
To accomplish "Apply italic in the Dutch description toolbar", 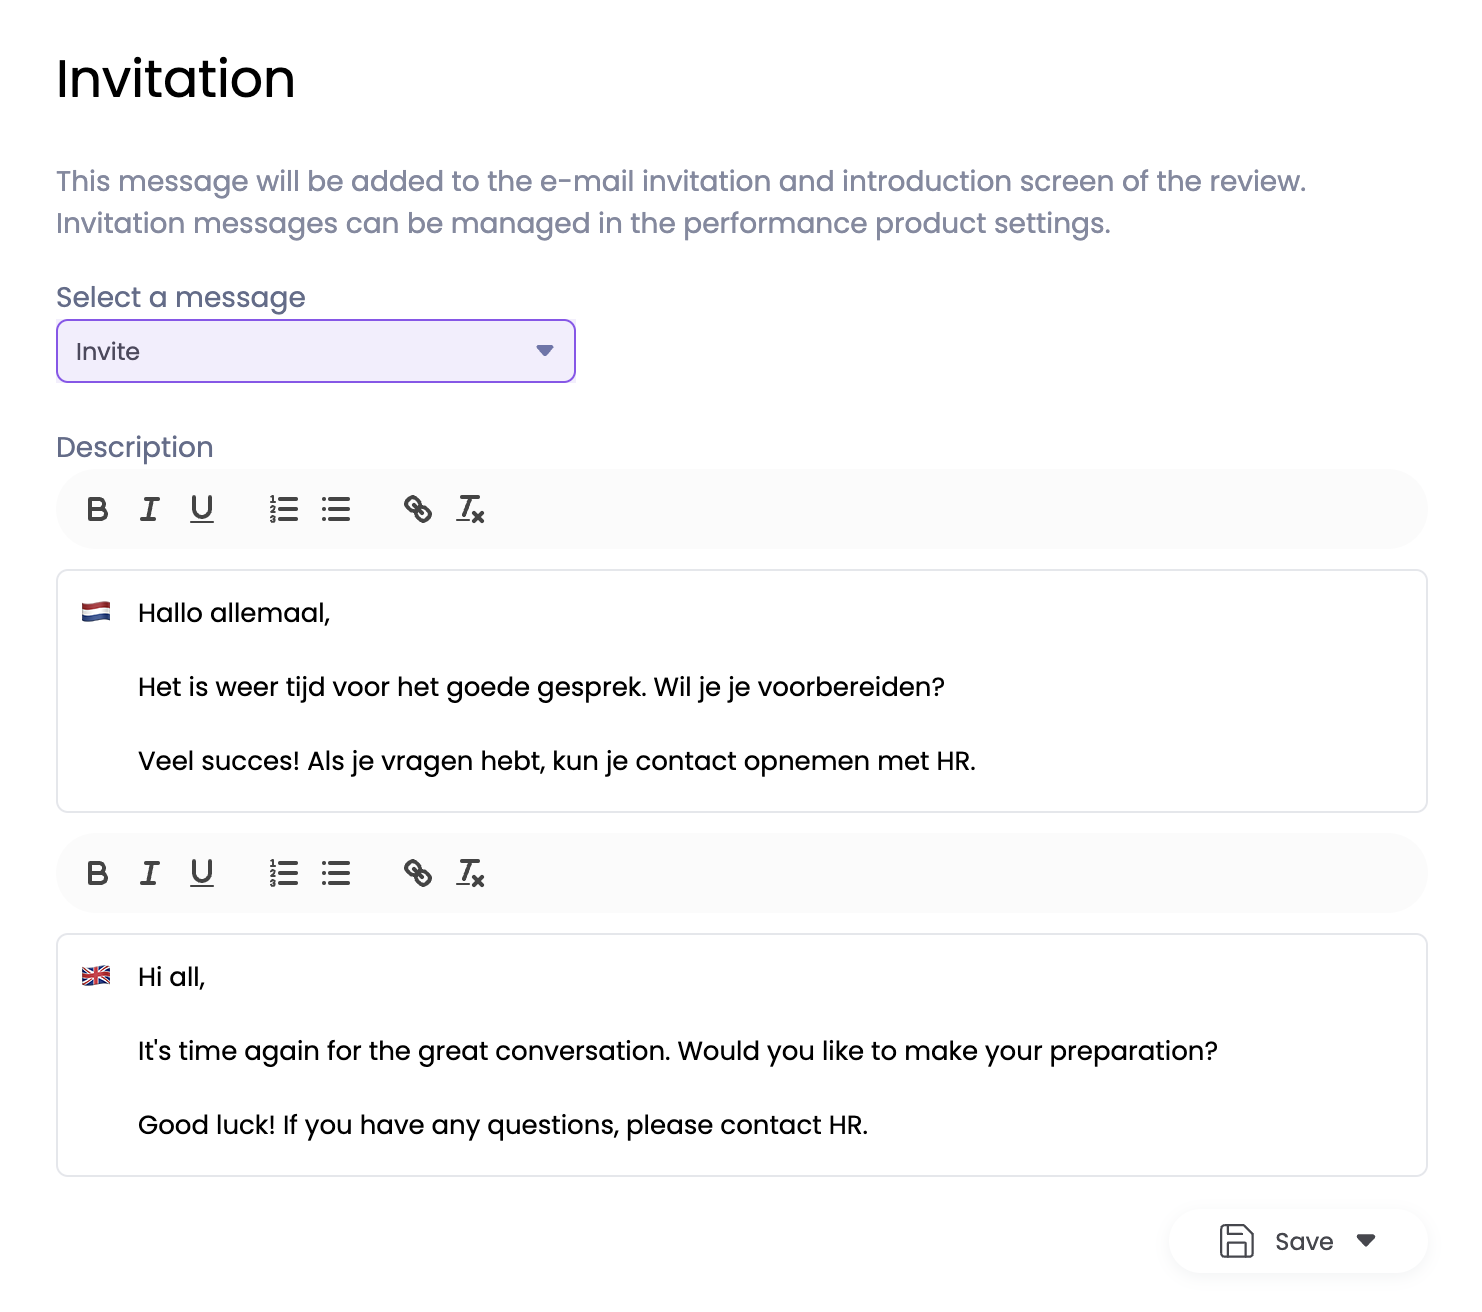I will click(x=150, y=510).
